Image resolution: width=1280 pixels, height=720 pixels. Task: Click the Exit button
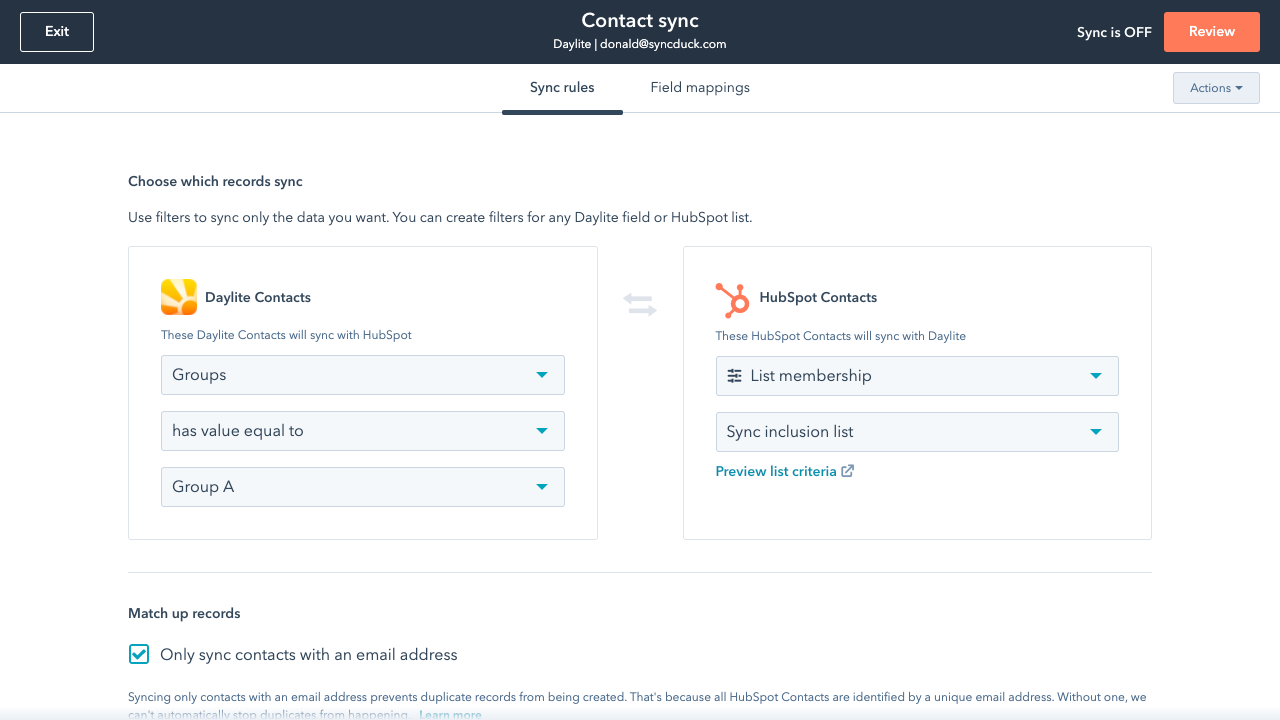pos(57,32)
